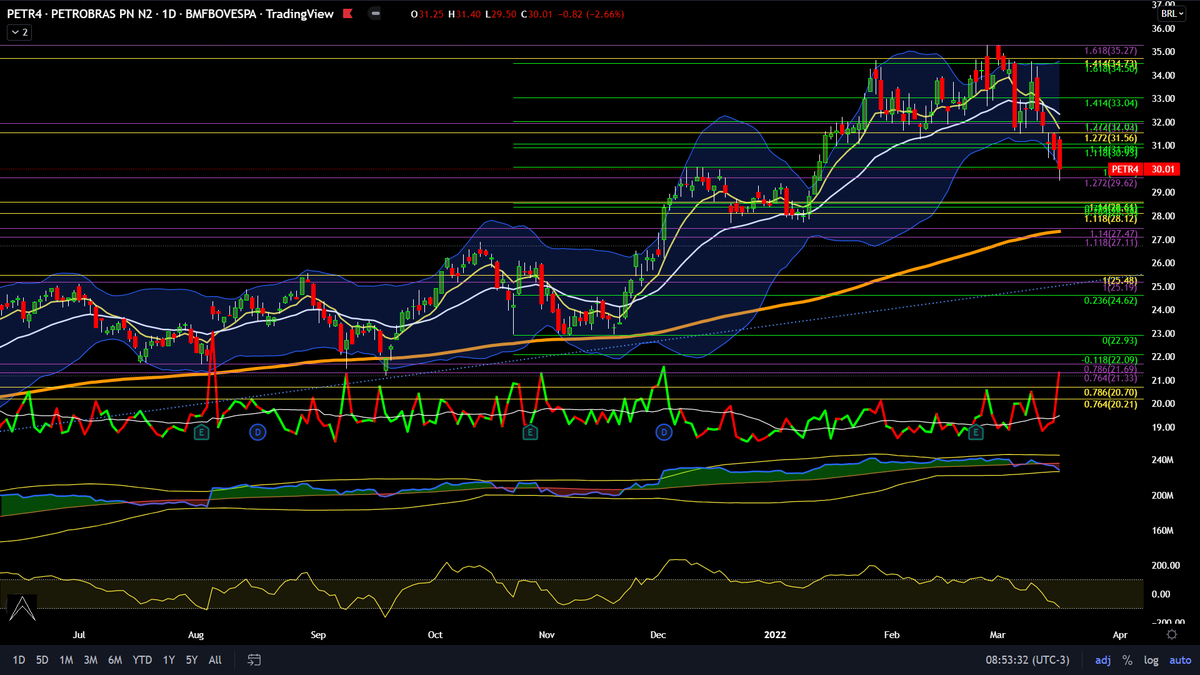The image size is (1200, 675).
Task: Click the 200.00 value on oscillator scale
Action: click(x=1167, y=565)
